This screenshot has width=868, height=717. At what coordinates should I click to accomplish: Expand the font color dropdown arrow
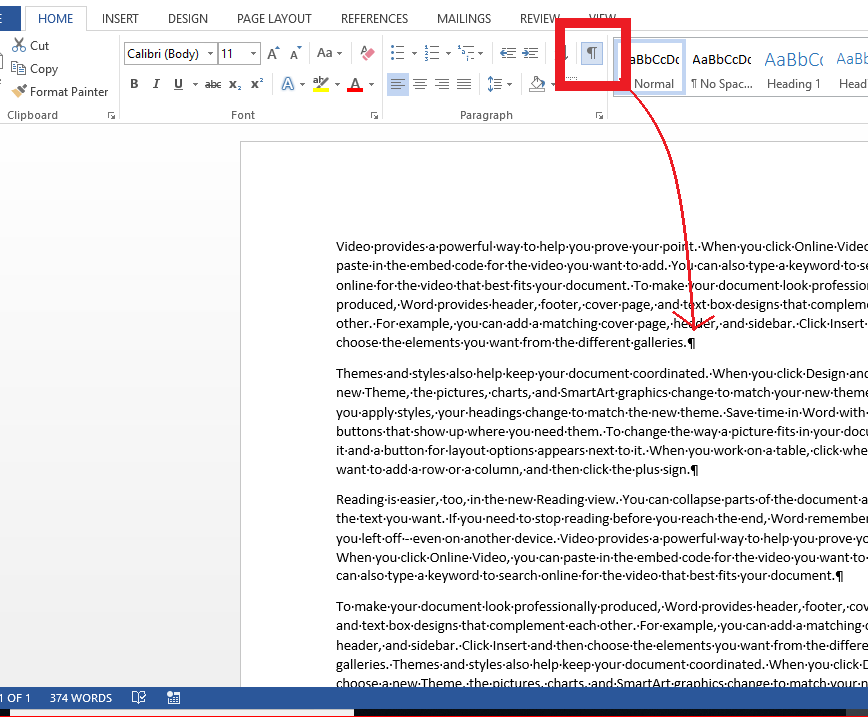[371, 84]
